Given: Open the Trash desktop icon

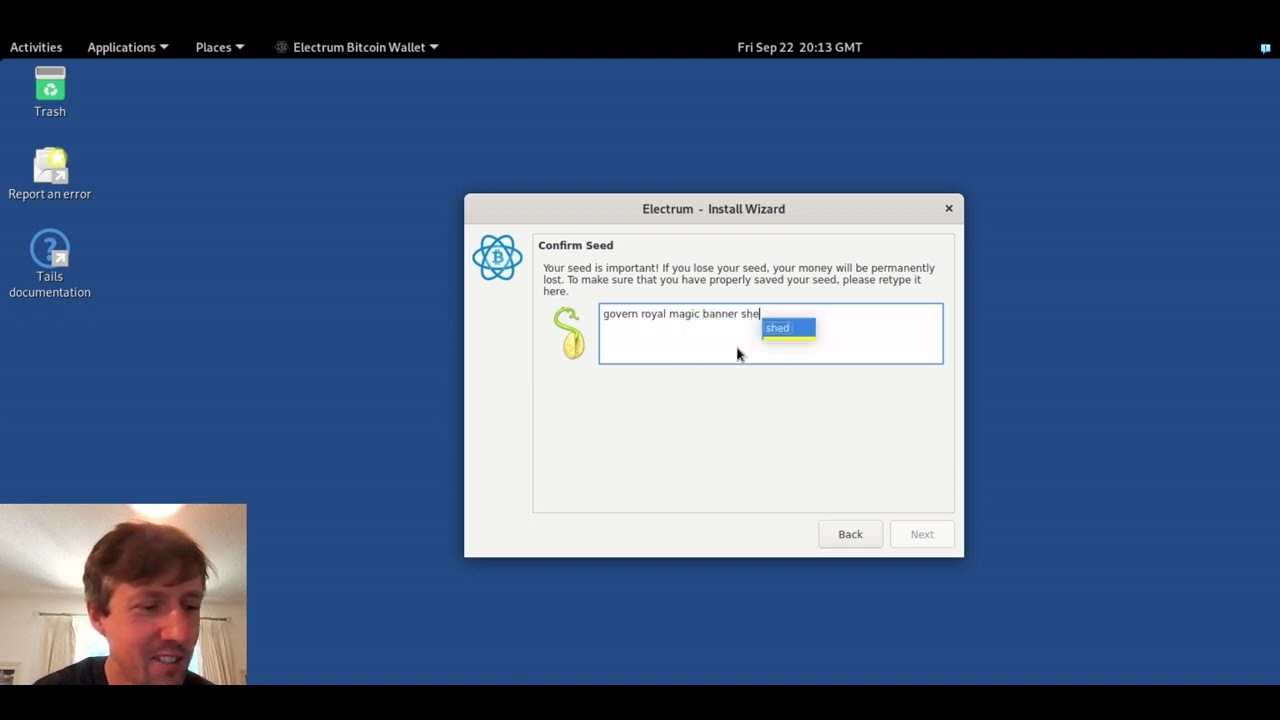Looking at the screenshot, I should coord(50,92).
